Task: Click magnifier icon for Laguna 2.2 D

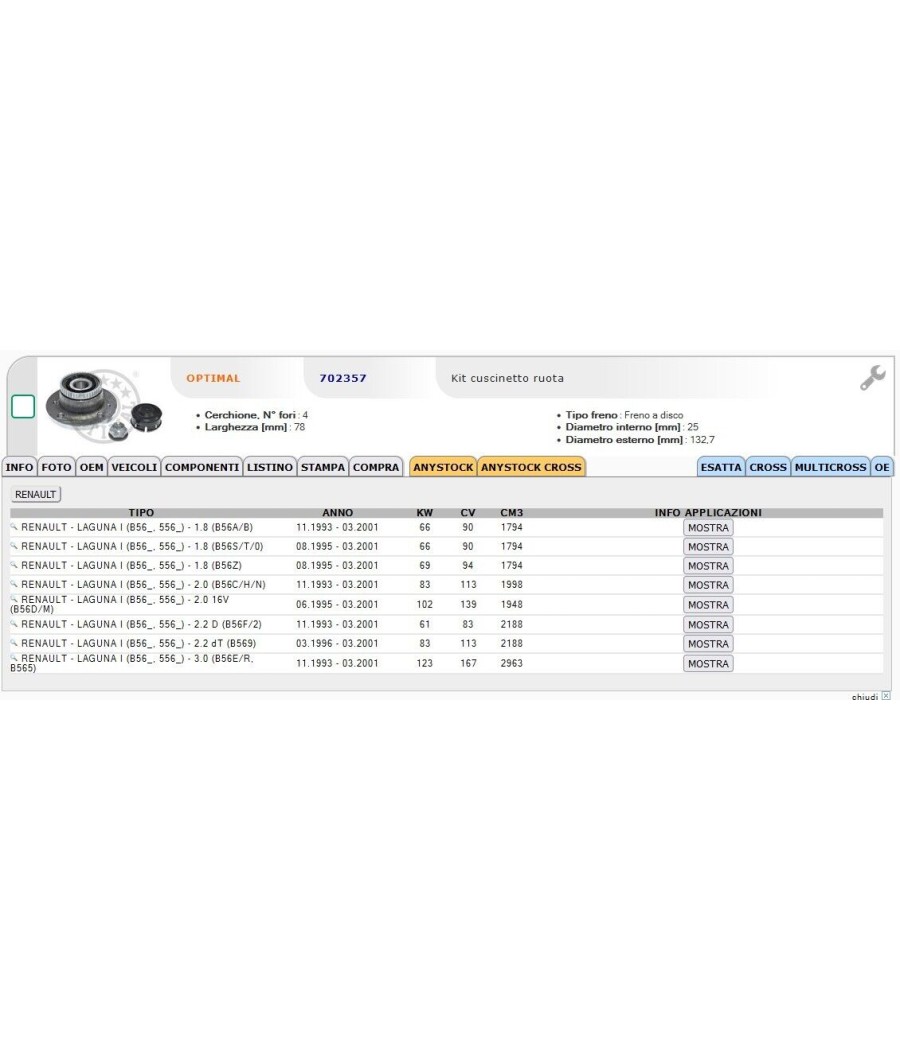Action: pos(14,623)
